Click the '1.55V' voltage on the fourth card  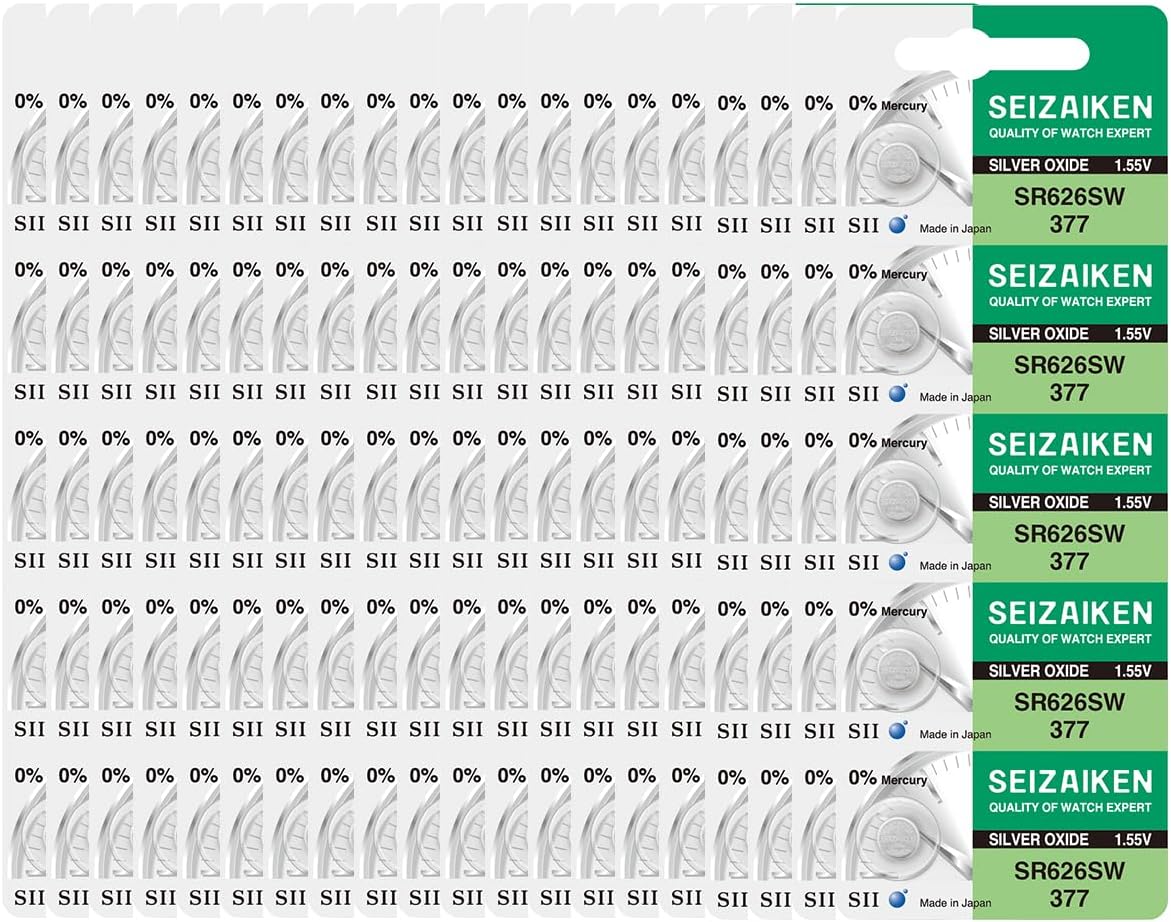click(x=1133, y=670)
